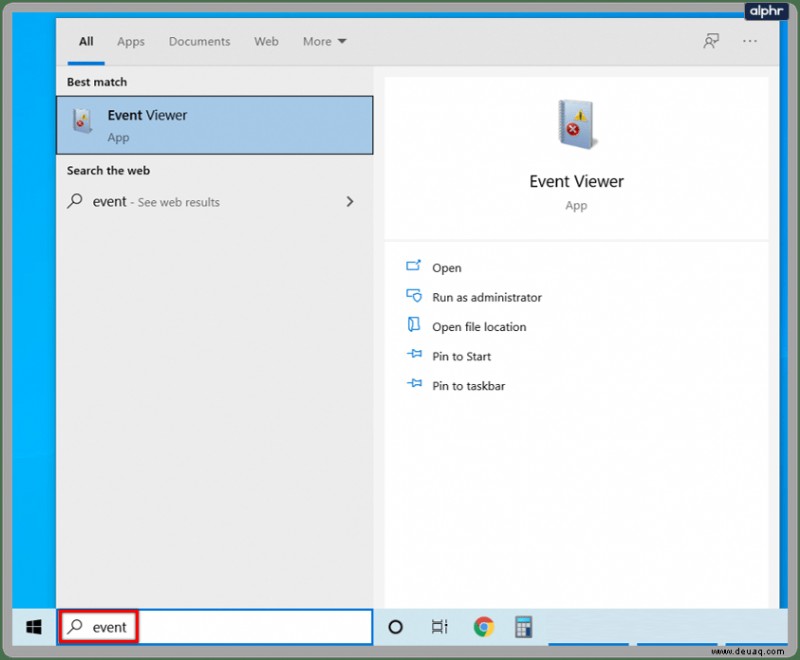Open the Apps search tab
The image size is (800, 660).
(131, 42)
